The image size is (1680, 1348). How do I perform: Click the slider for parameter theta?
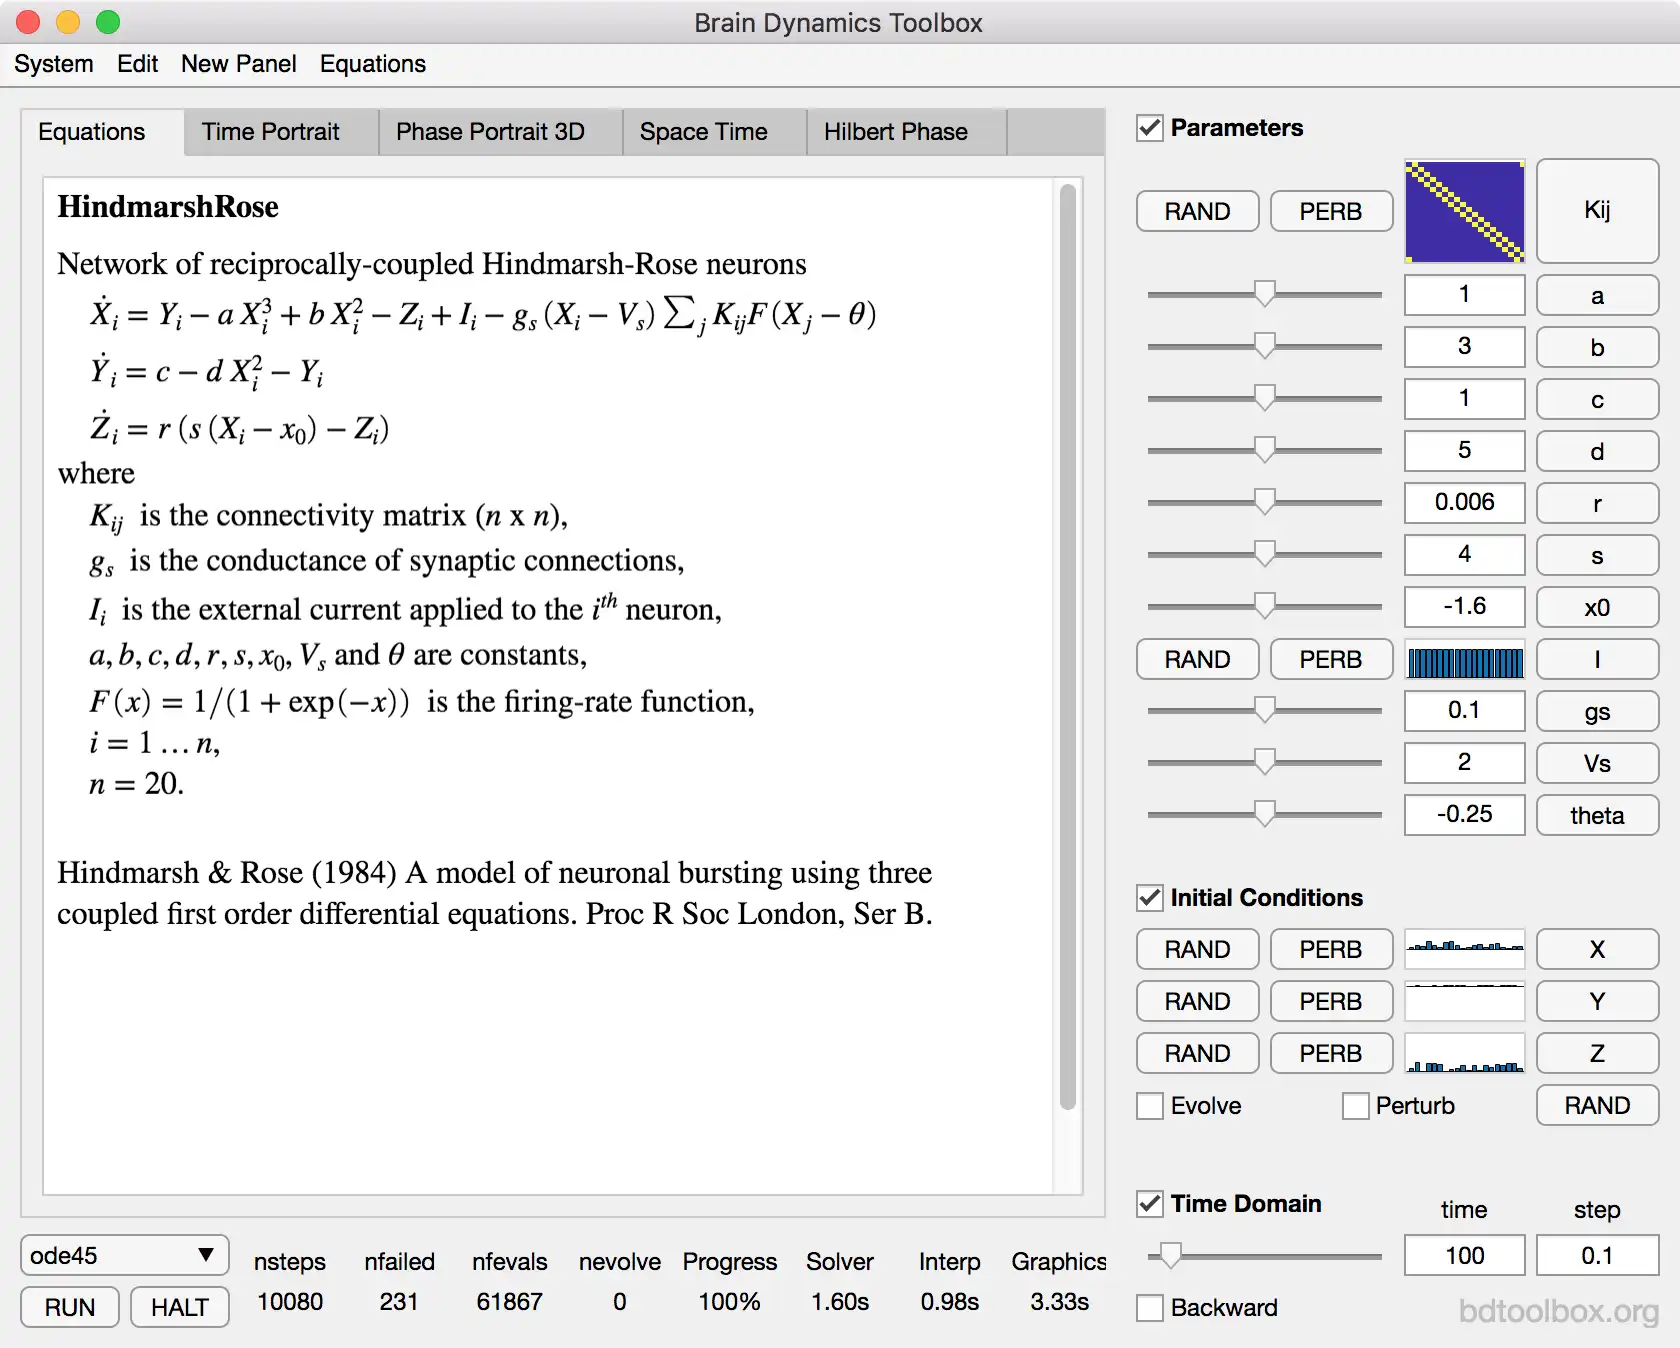pos(1265,814)
